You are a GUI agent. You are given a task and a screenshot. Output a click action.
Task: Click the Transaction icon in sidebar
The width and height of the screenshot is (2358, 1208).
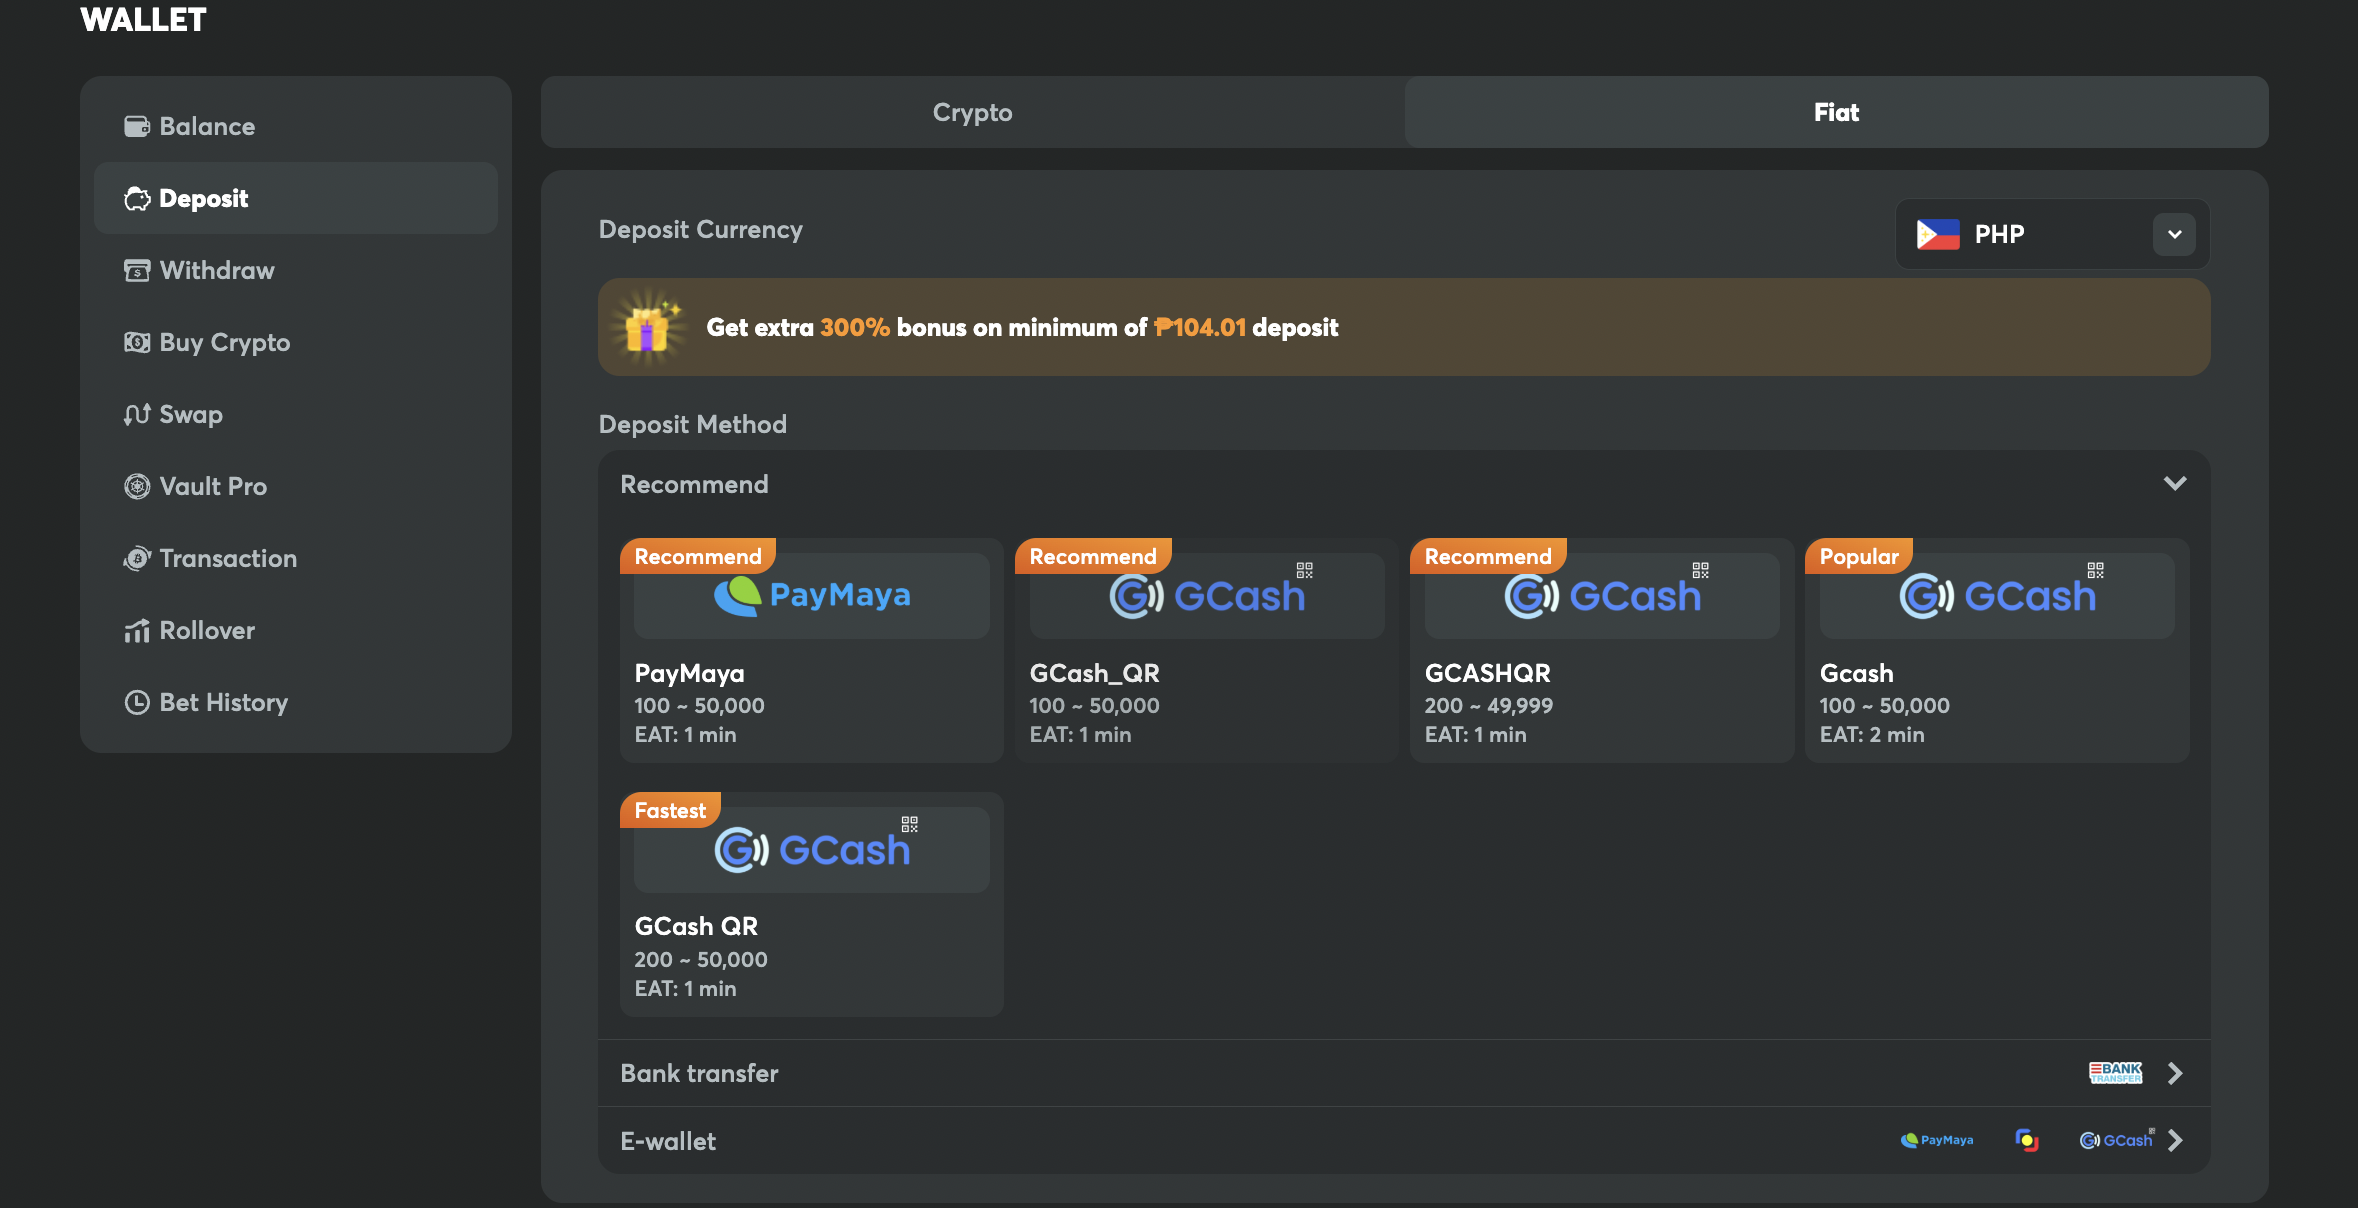(x=137, y=558)
